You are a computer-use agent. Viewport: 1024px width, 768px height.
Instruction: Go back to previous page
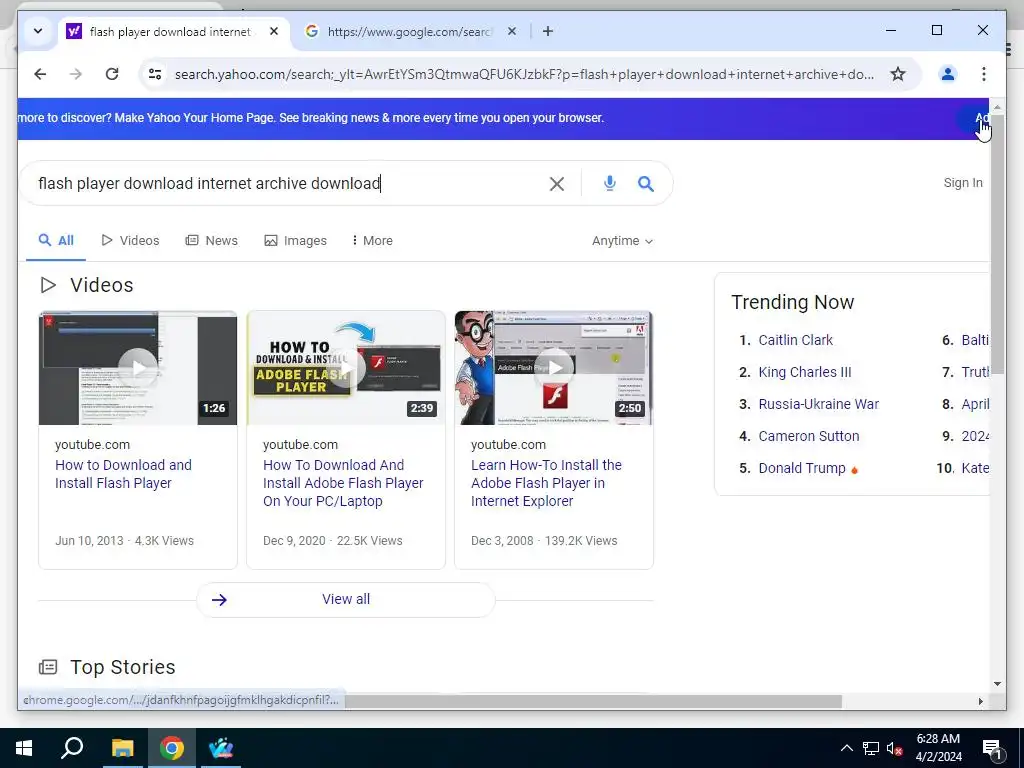[40, 74]
